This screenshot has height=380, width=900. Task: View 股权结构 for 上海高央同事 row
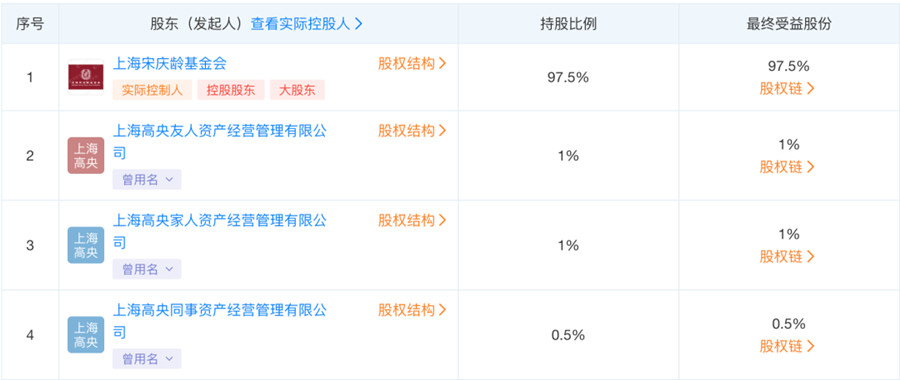click(x=412, y=310)
